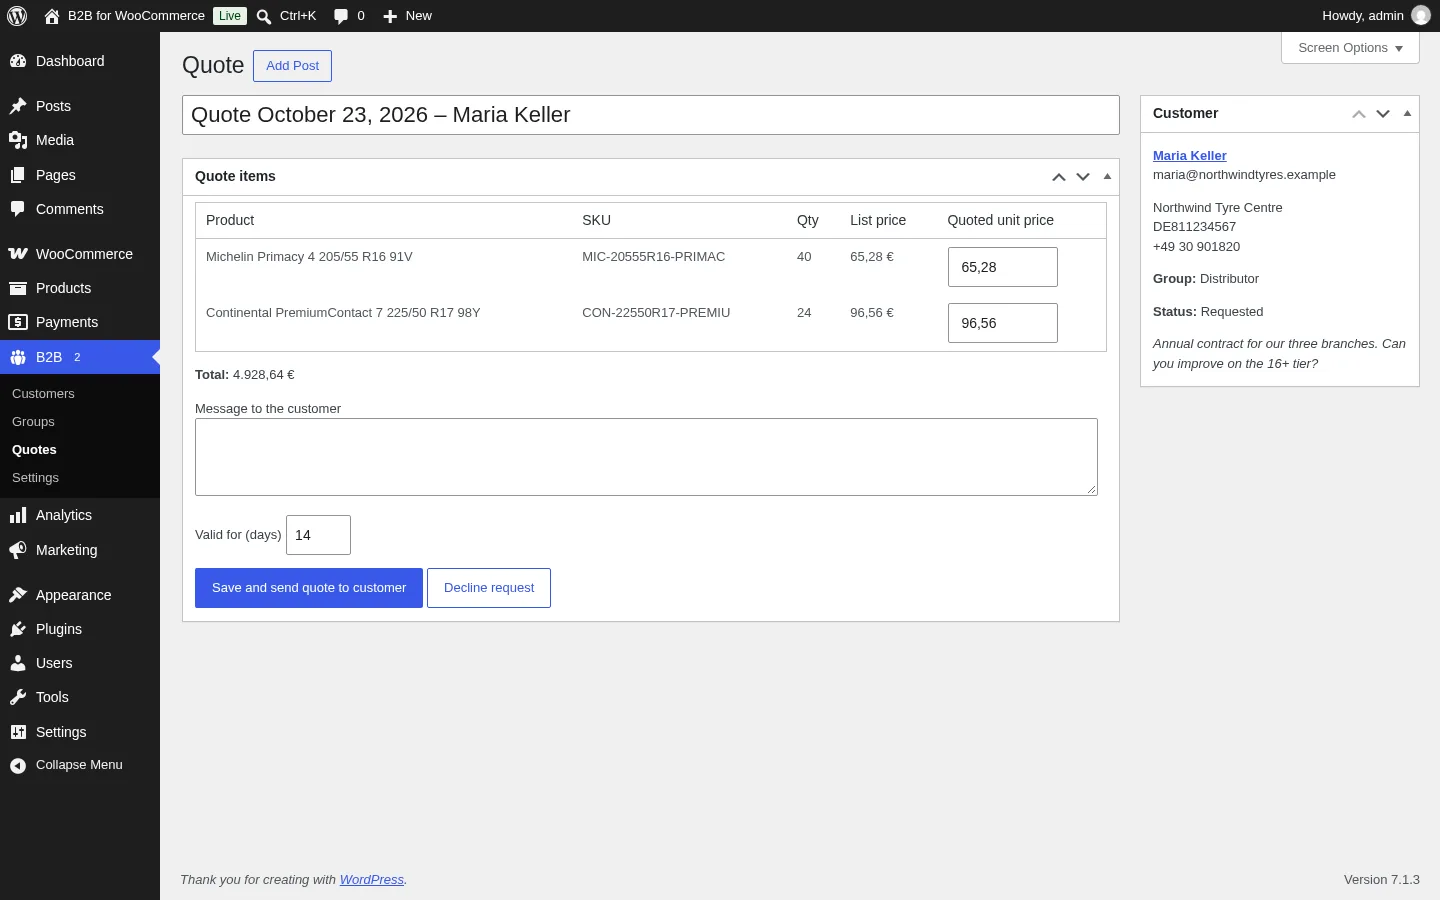Click the plus New icon in admin bar
Image resolution: width=1440 pixels, height=900 pixels.
click(x=390, y=16)
